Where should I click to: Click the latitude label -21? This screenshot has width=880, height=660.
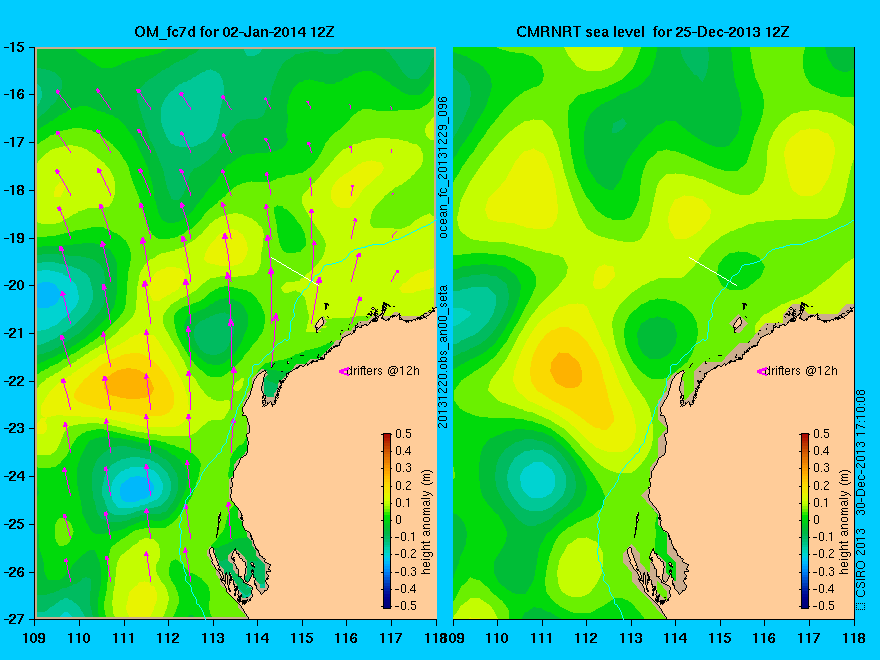[x=14, y=333]
